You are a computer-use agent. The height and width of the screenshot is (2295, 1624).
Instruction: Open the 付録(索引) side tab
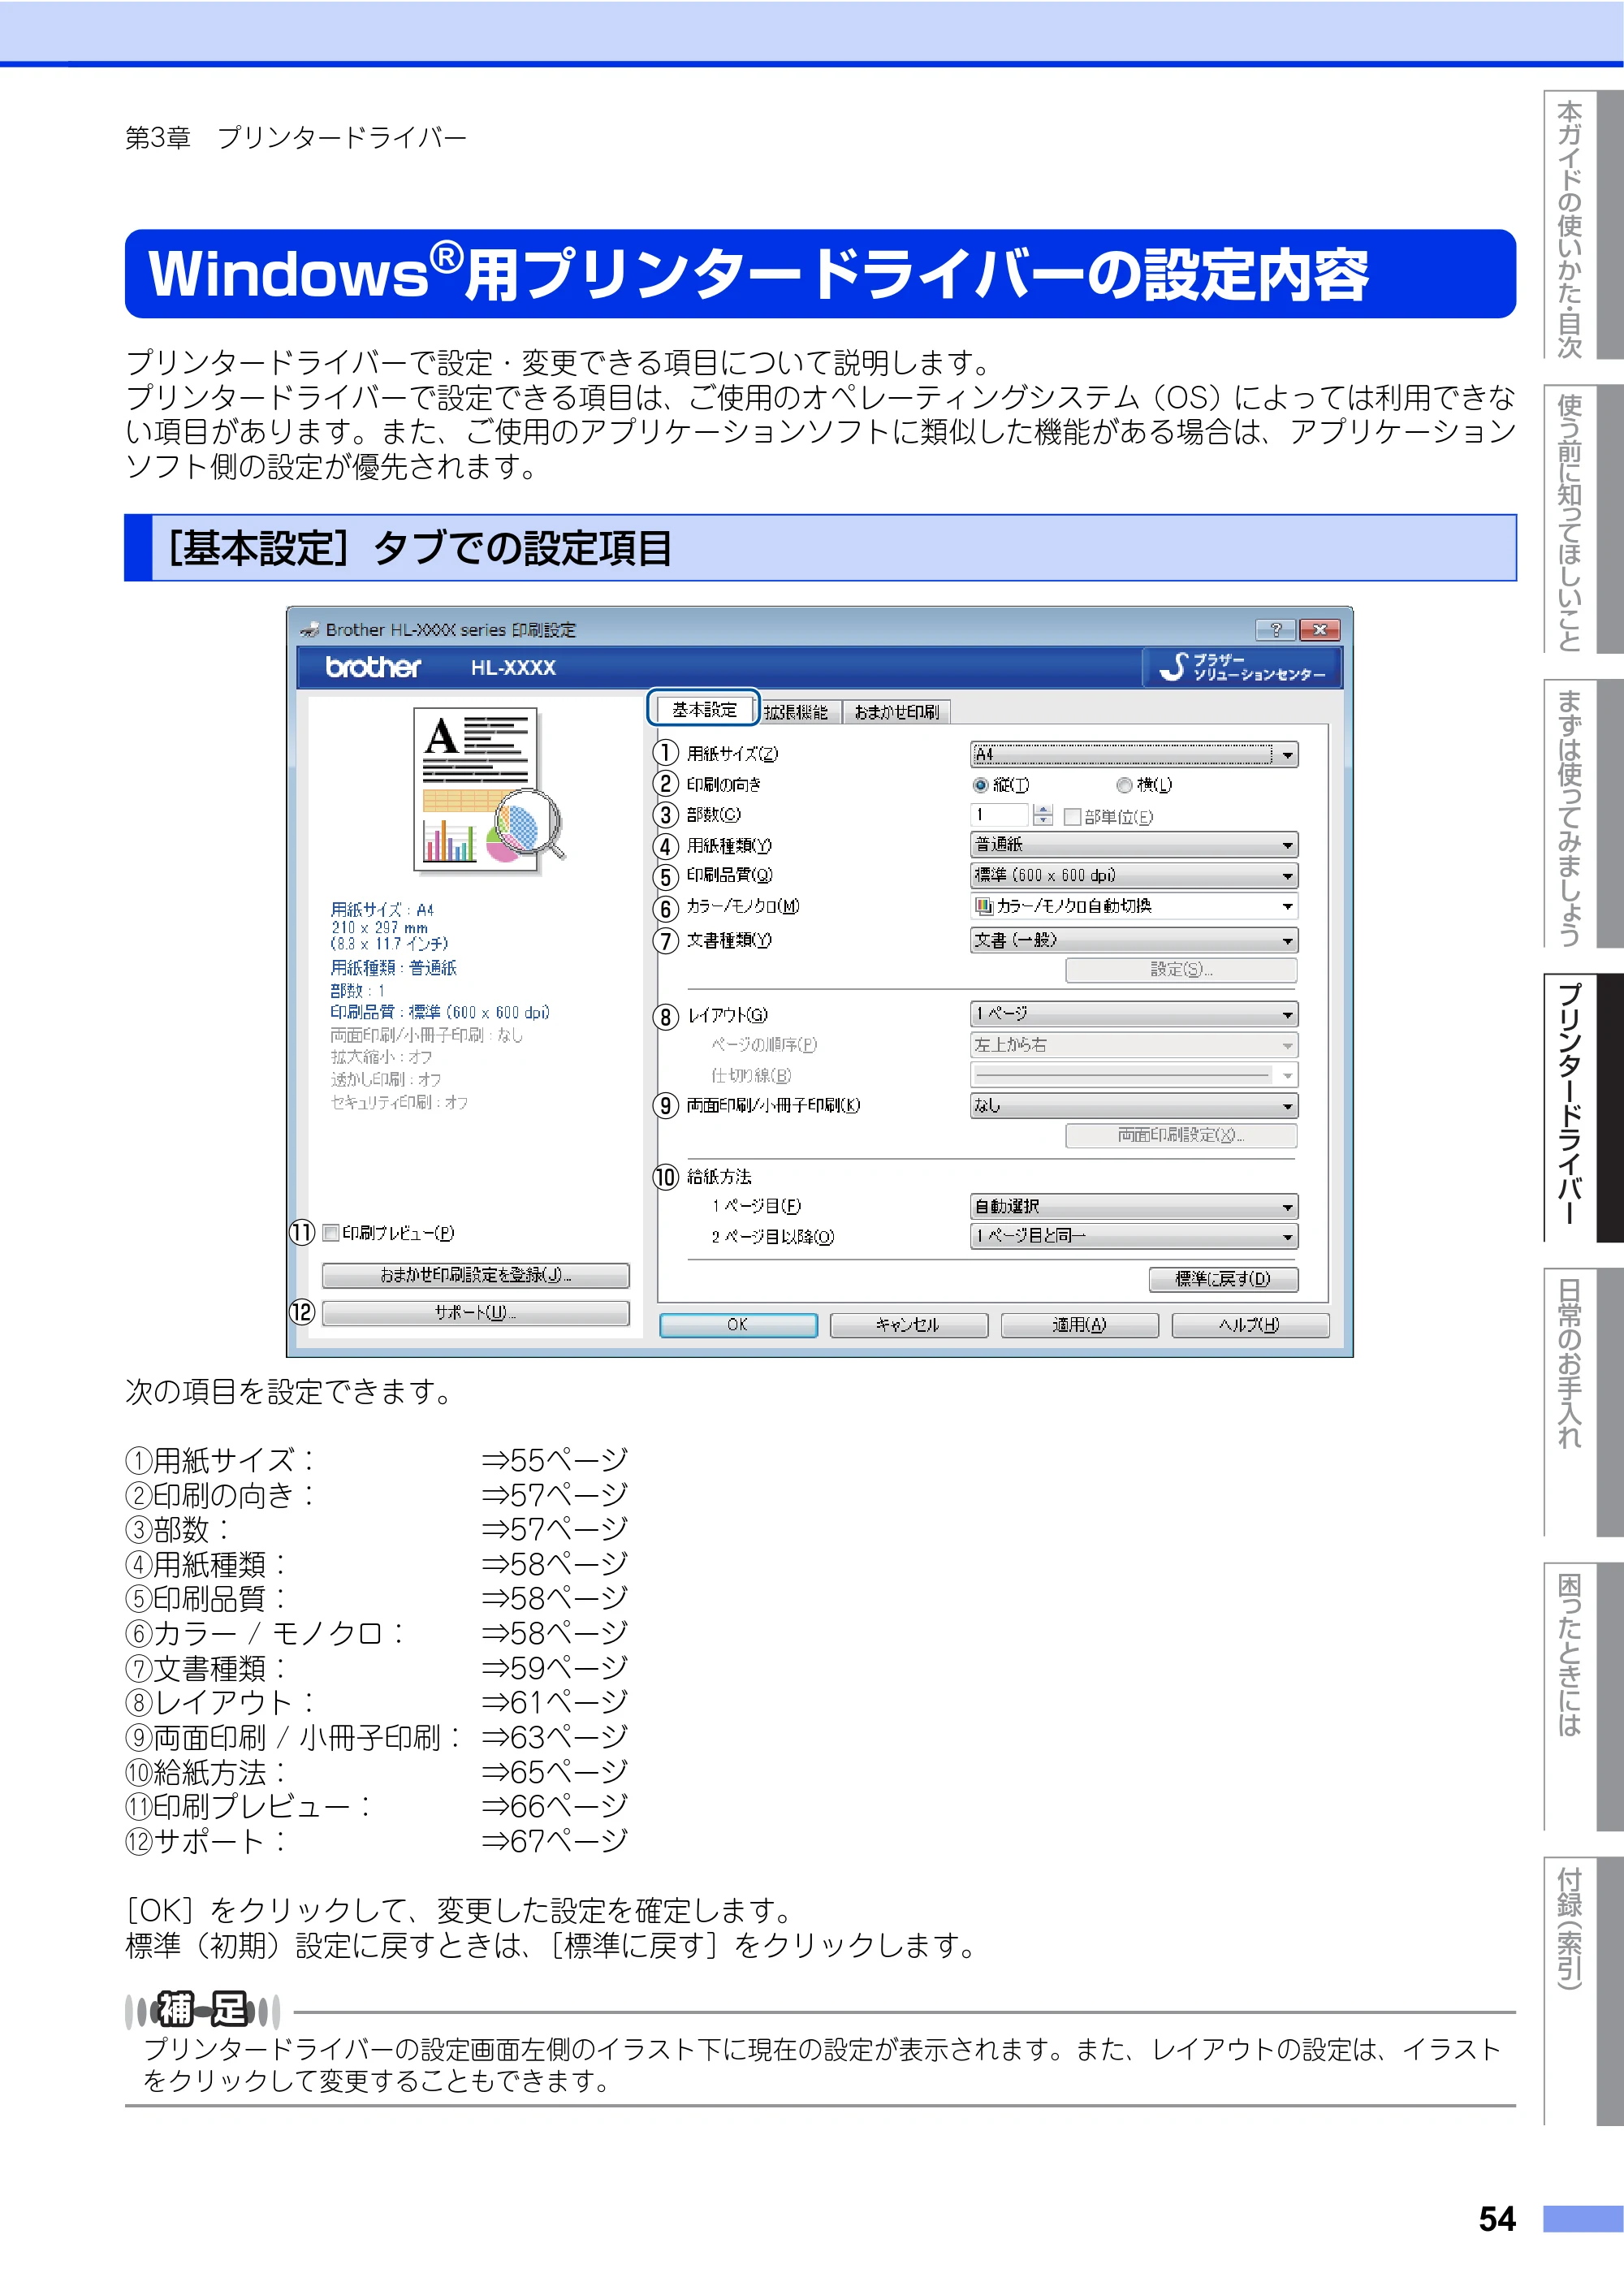pyautogui.click(x=1583, y=1990)
